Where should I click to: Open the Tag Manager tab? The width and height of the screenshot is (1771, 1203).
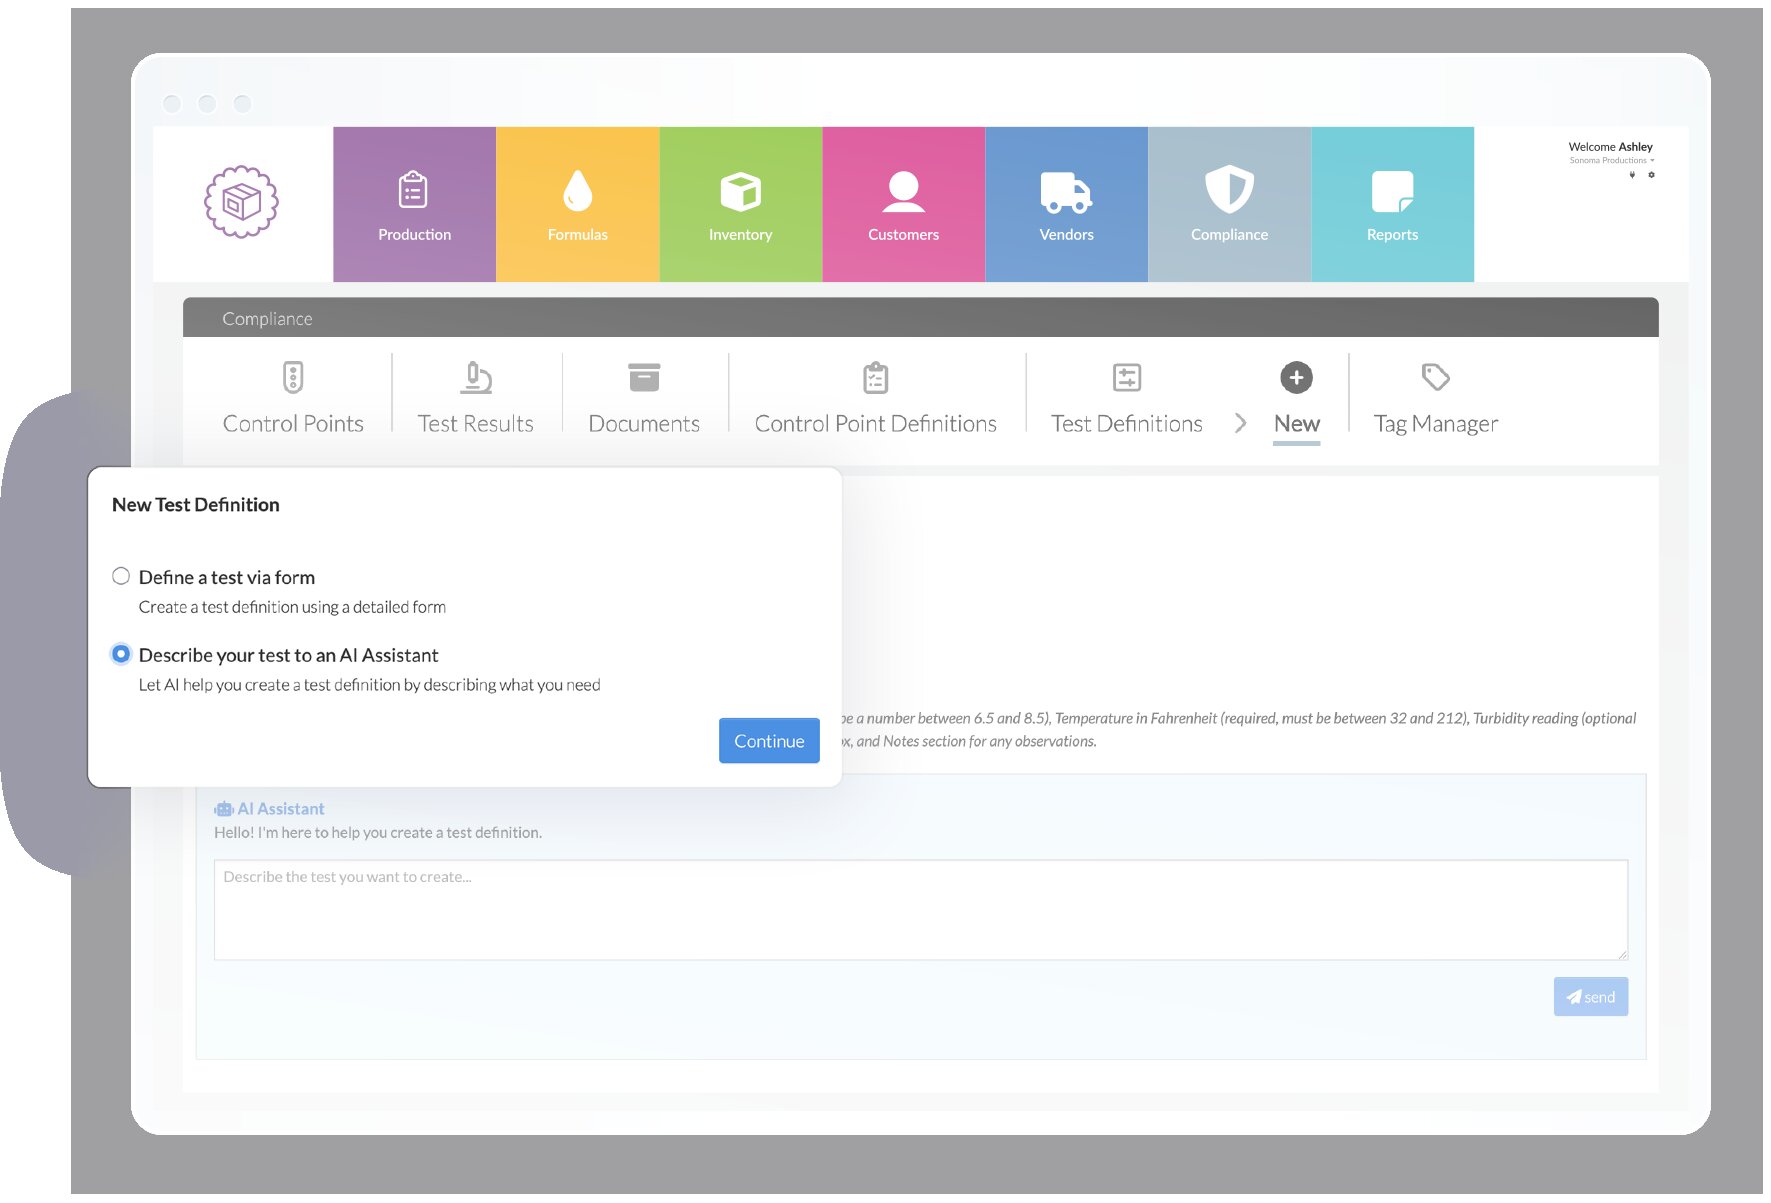point(1435,400)
